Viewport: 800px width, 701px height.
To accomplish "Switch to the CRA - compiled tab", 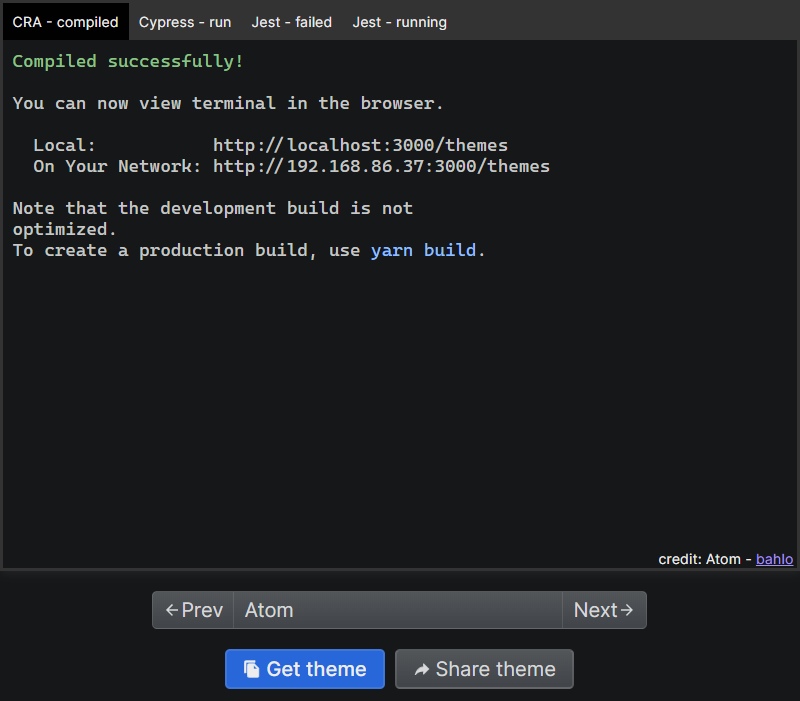I will [x=65, y=22].
